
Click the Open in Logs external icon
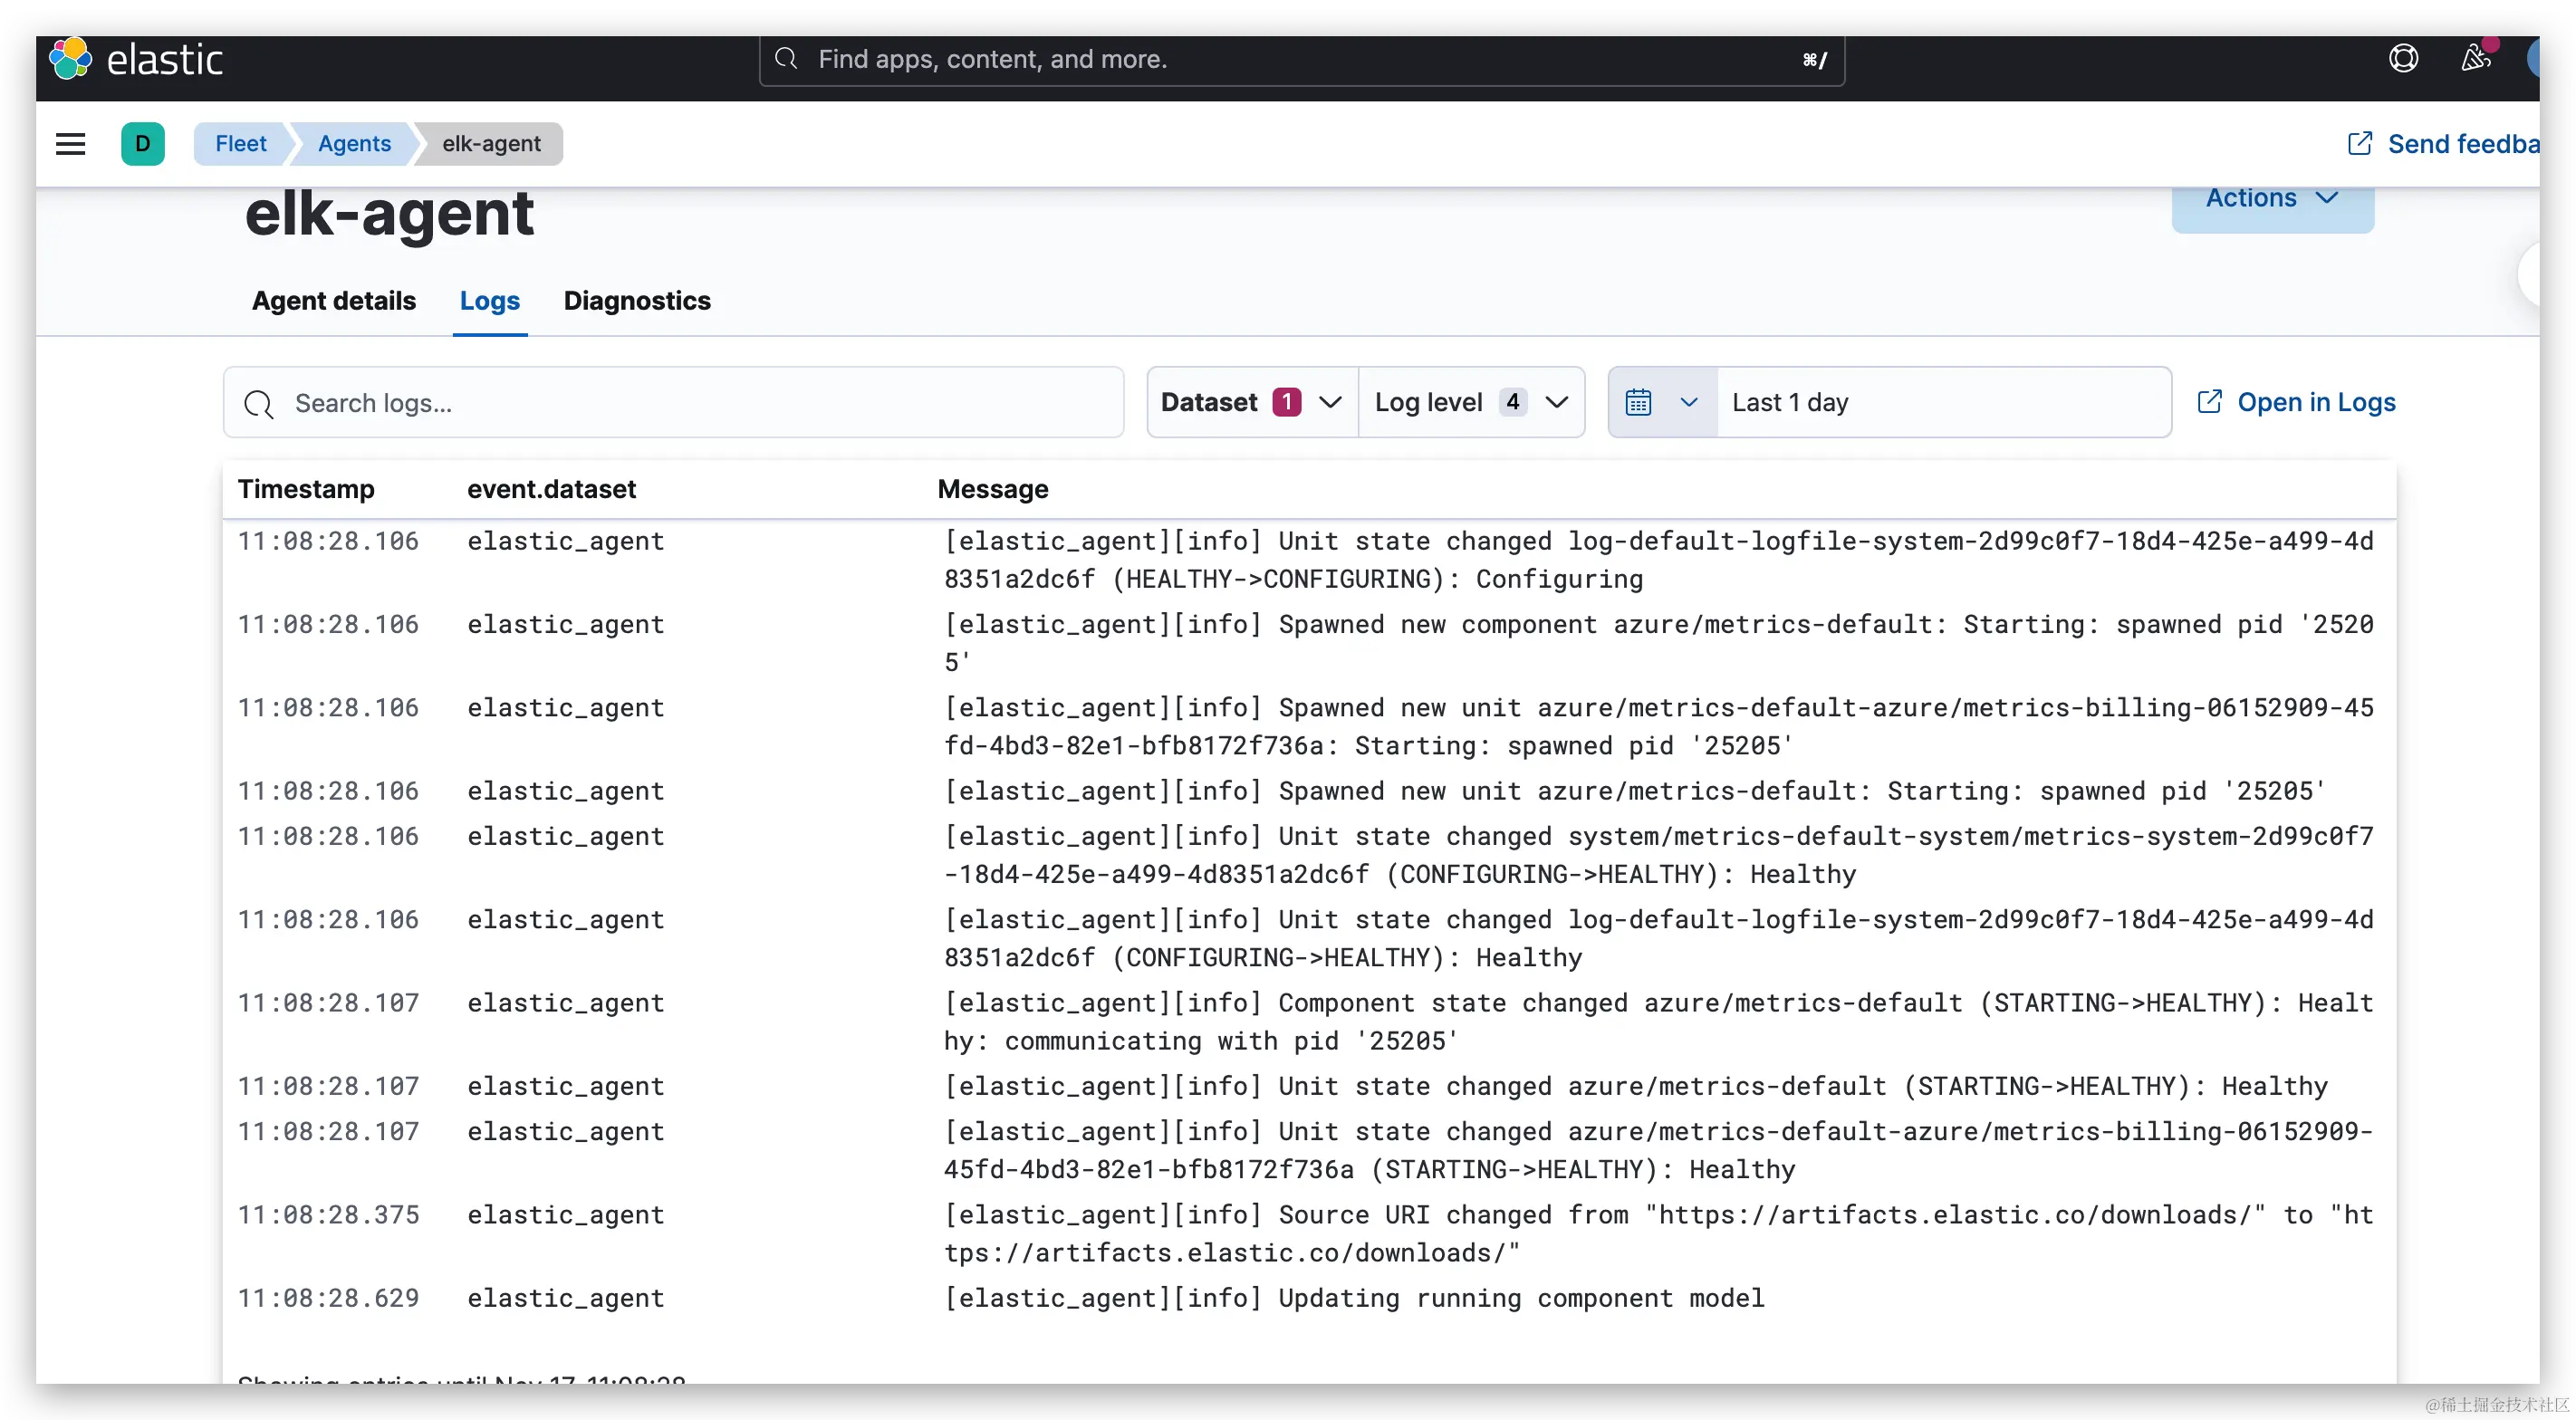[2209, 402]
